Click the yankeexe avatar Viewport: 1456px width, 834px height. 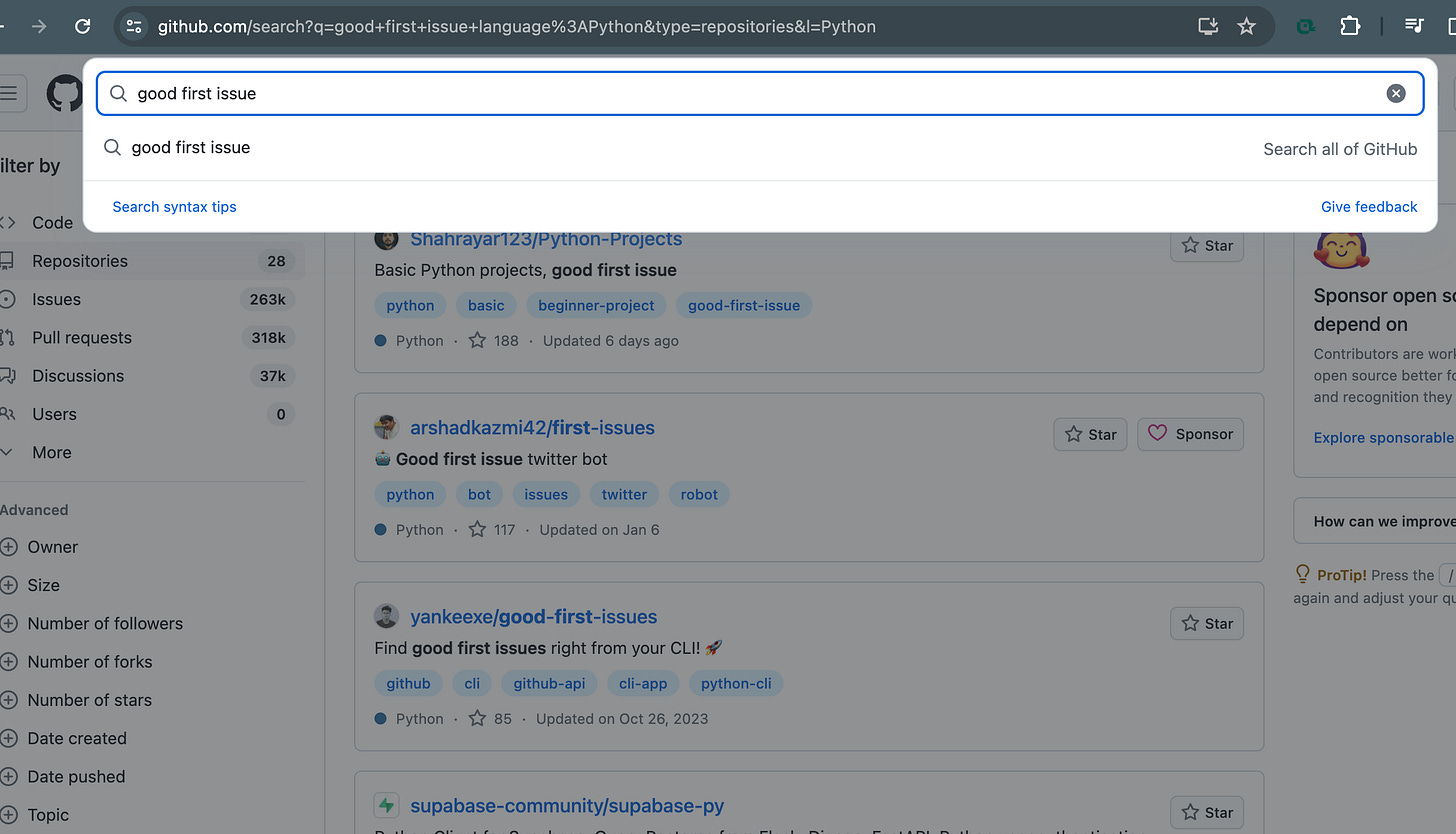coord(386,616)
